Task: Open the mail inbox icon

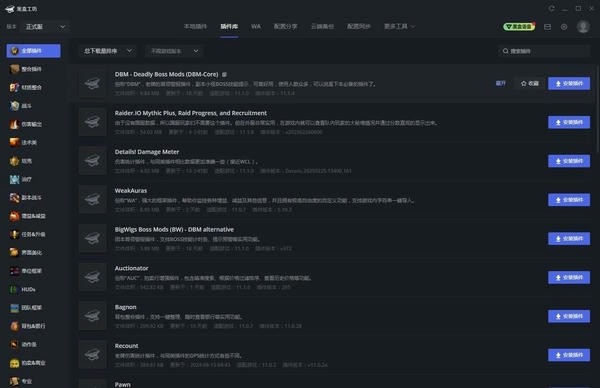Action: coord(548,27)
